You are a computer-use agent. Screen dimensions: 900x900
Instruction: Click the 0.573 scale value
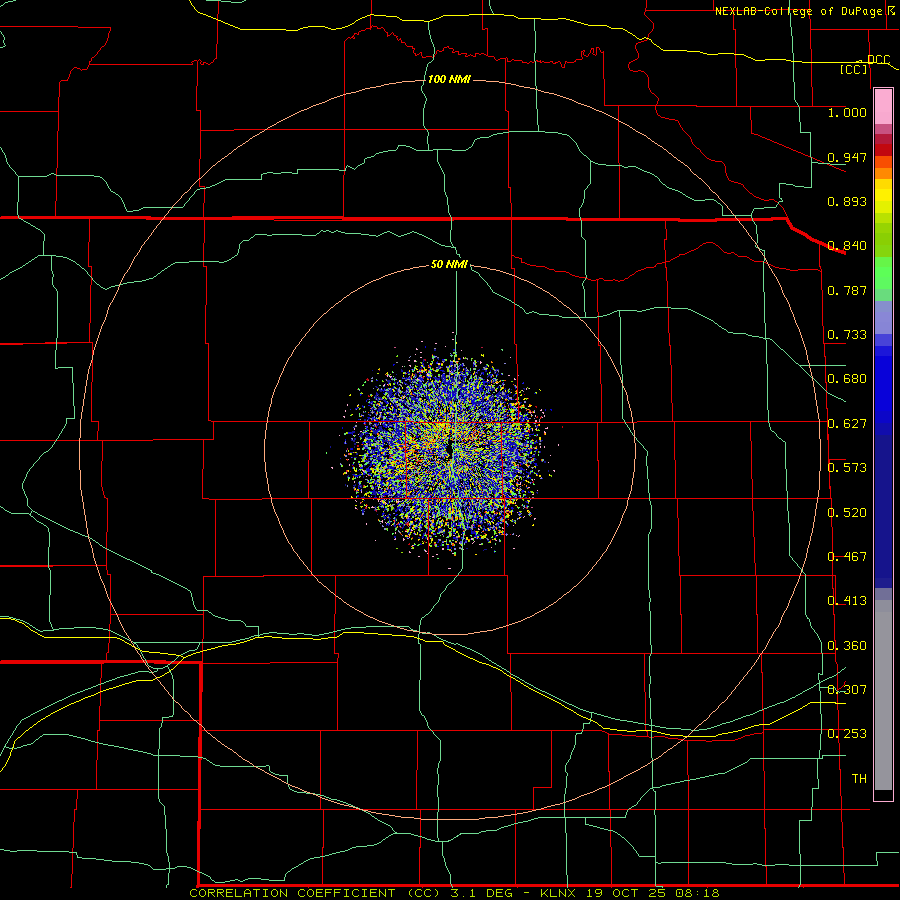pyautogui.click(x=847, y=468)
